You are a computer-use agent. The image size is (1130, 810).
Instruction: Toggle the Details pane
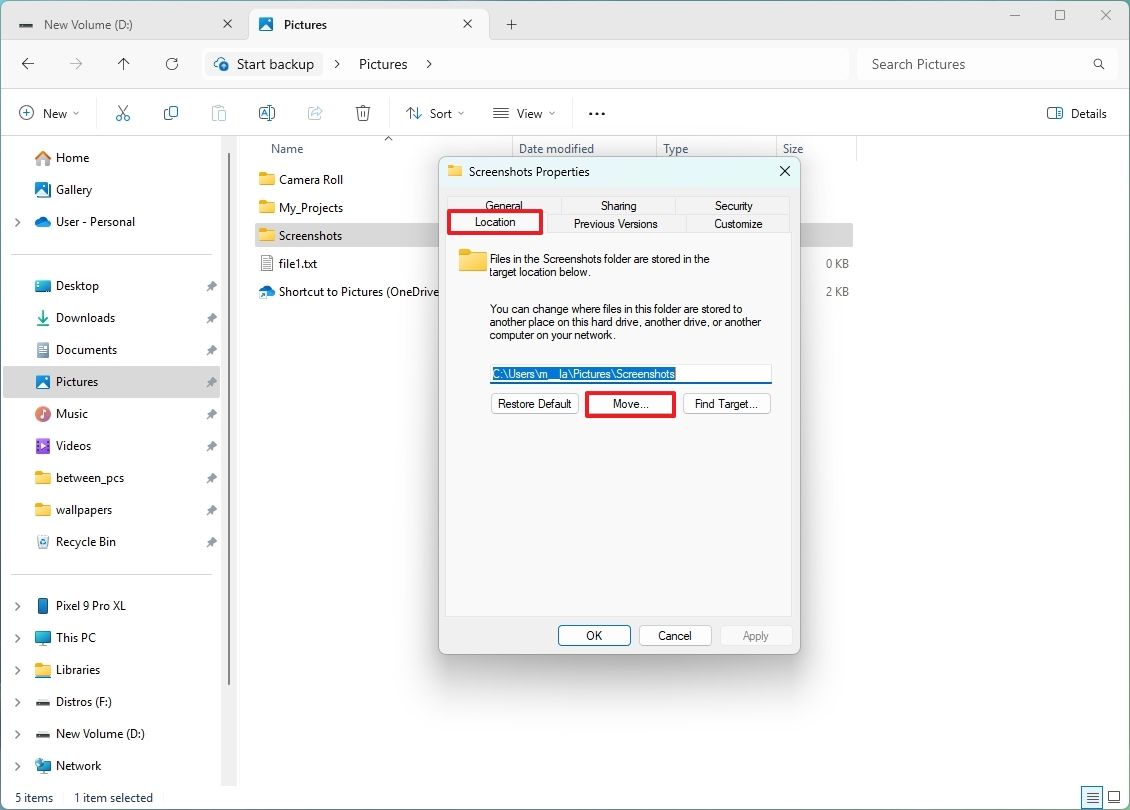1076,113
